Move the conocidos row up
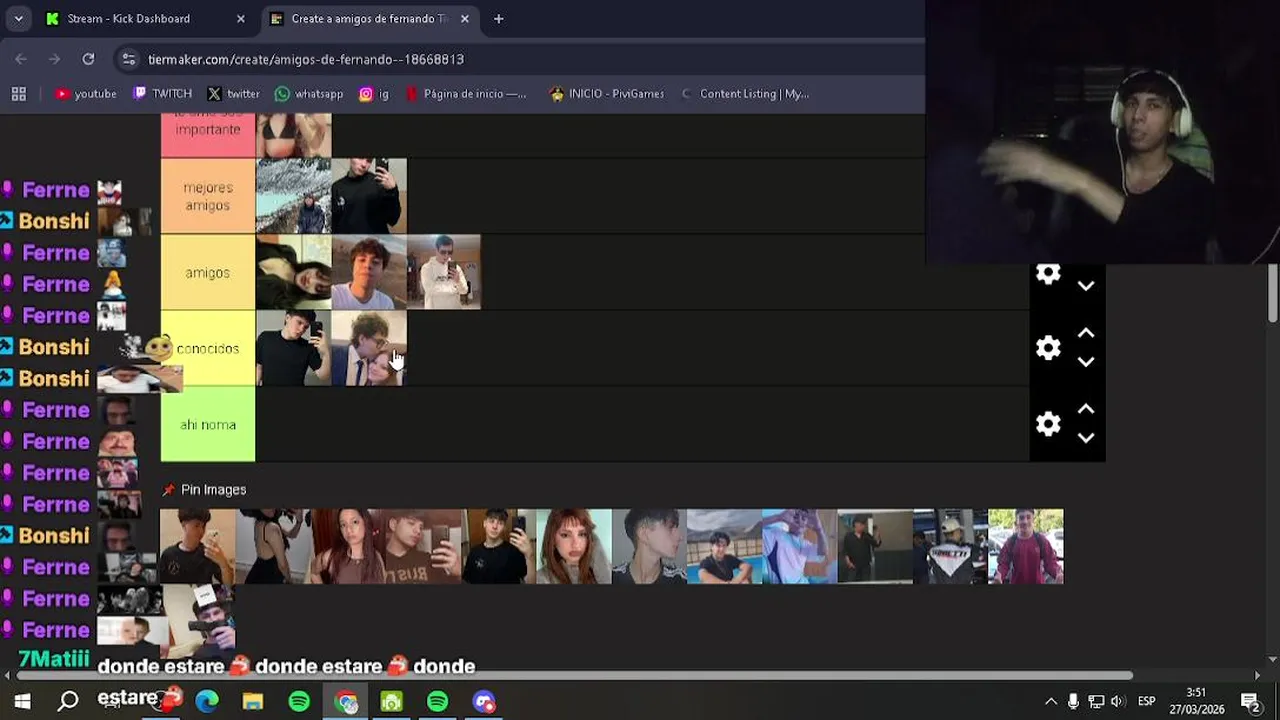The width and height of the screenshot is (1280, 720). tap(1086, 333)
